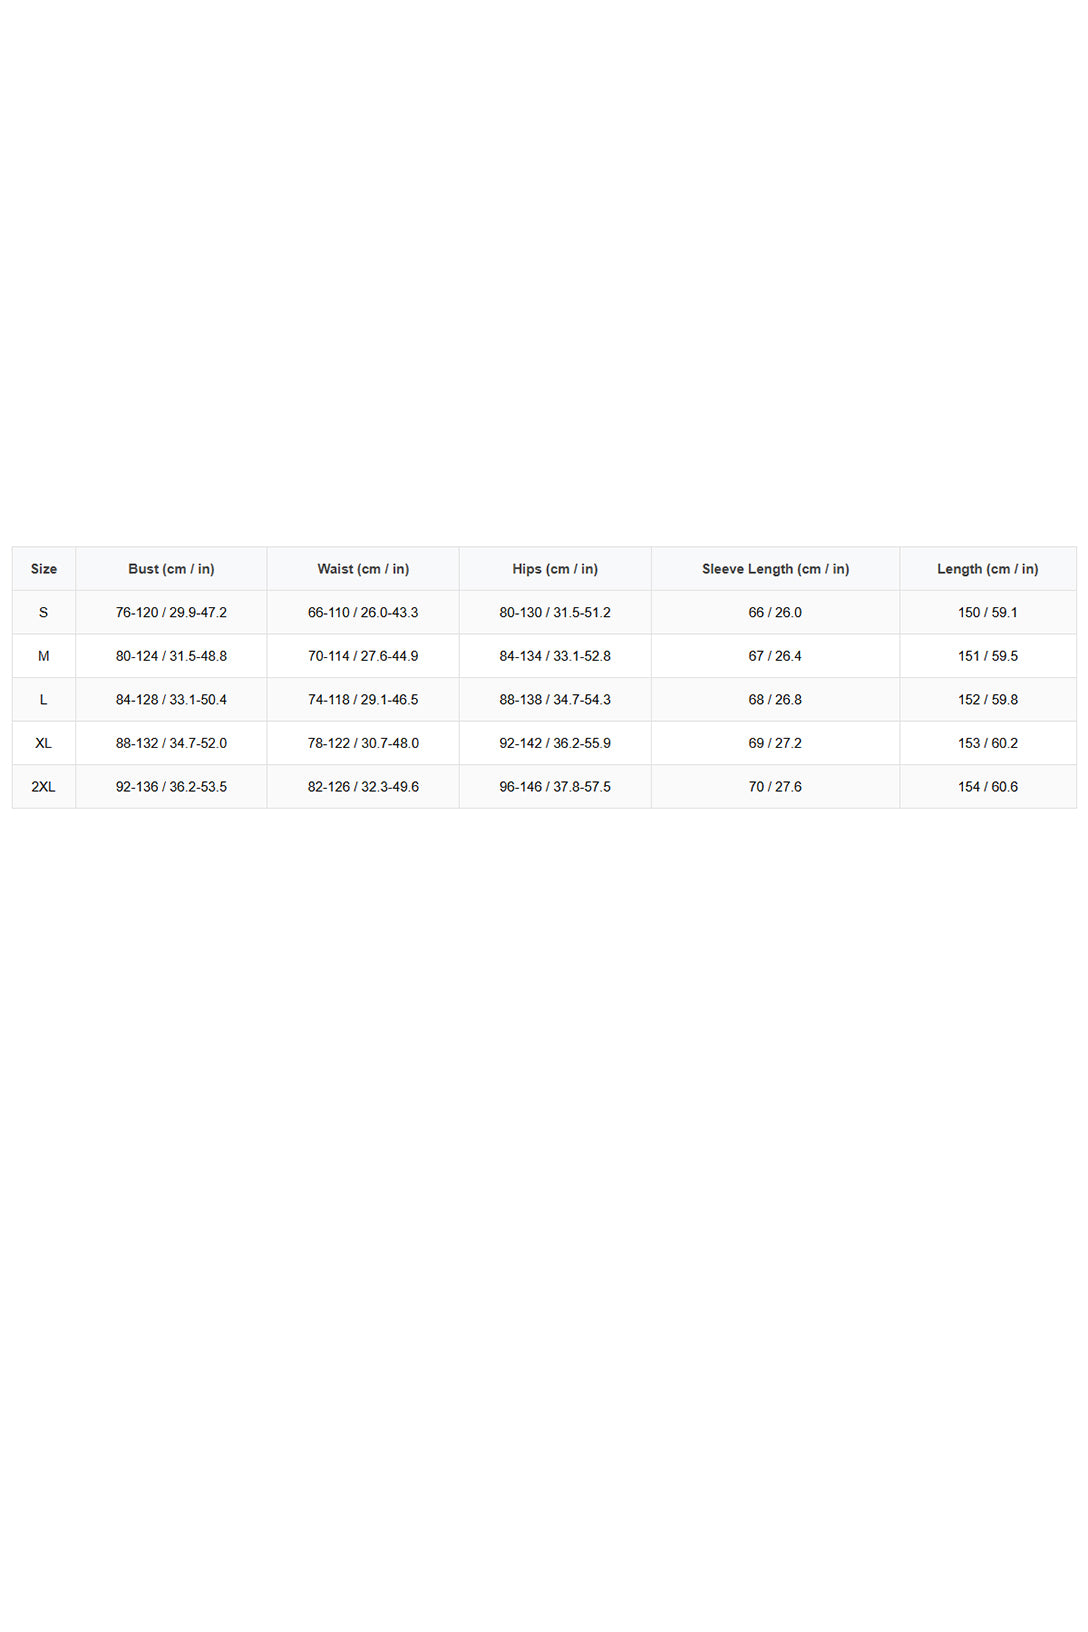Select bust value 76-120 / 29.9-47.2
This screenshot has width=1088, height=1632.
[171, 612]
